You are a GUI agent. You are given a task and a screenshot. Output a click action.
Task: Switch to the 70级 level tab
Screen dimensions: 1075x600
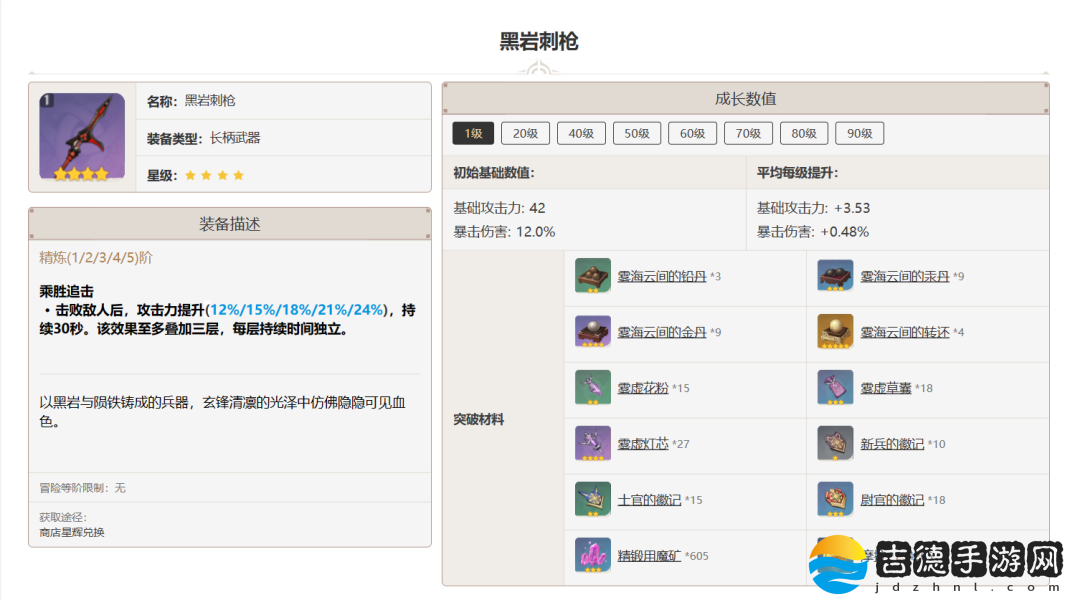tap(748, 133)
